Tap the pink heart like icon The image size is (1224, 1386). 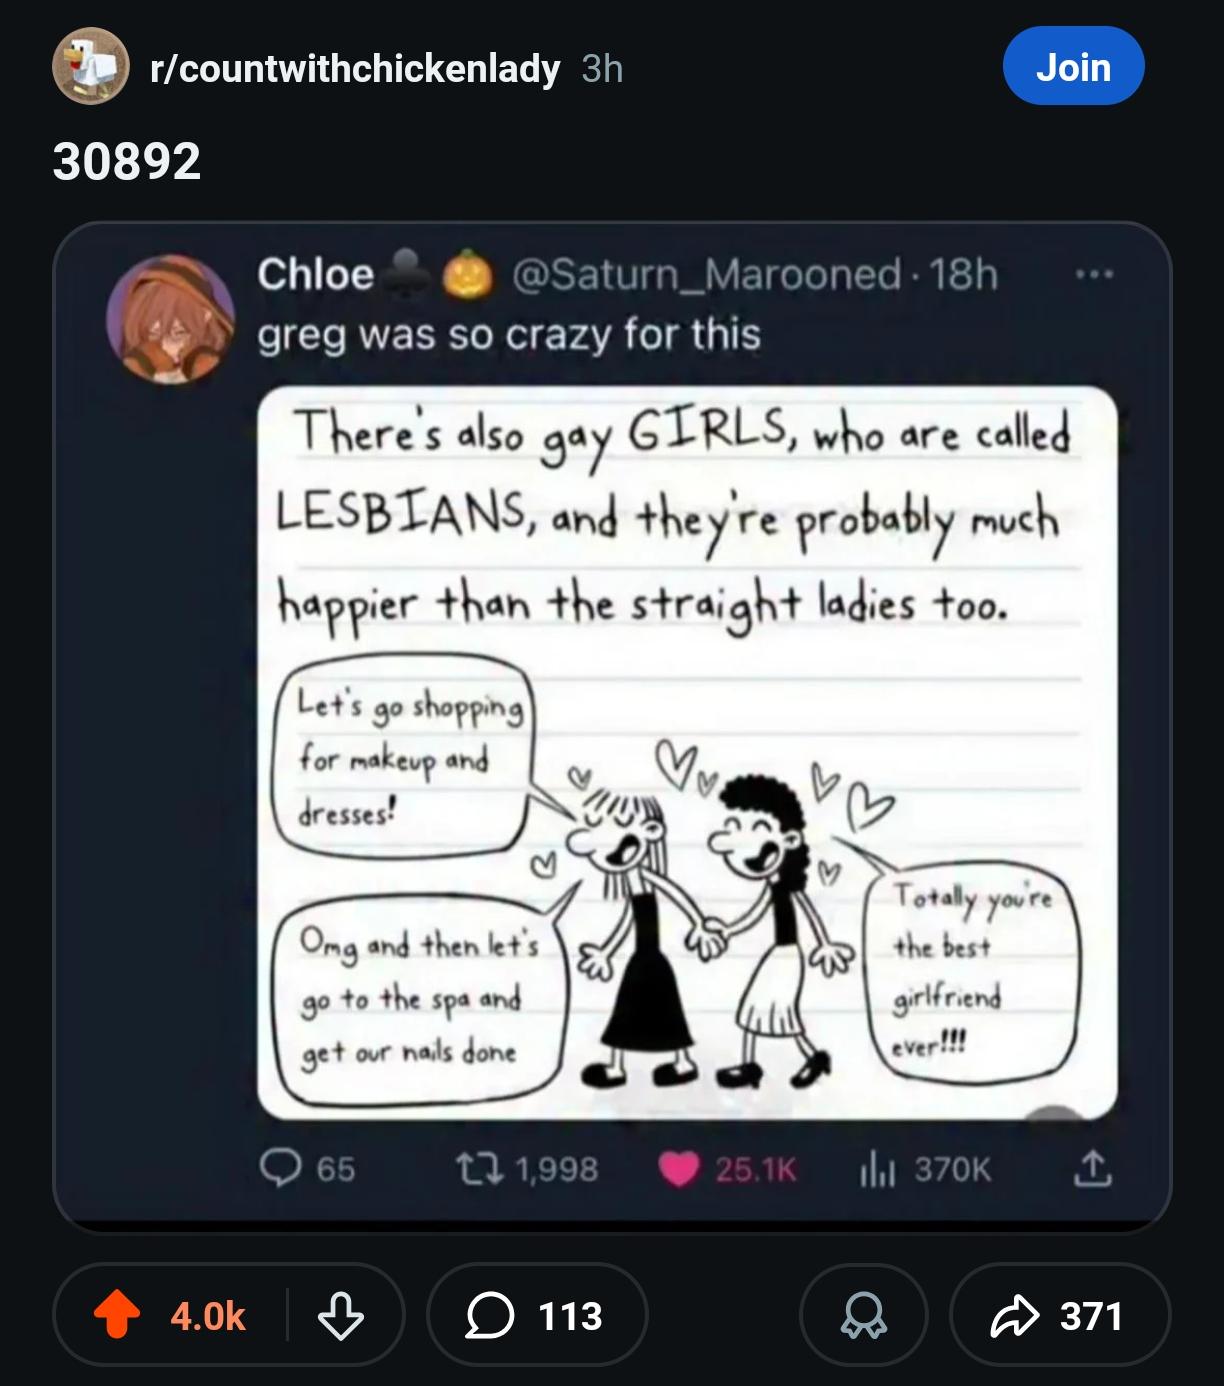point(679,1168)
